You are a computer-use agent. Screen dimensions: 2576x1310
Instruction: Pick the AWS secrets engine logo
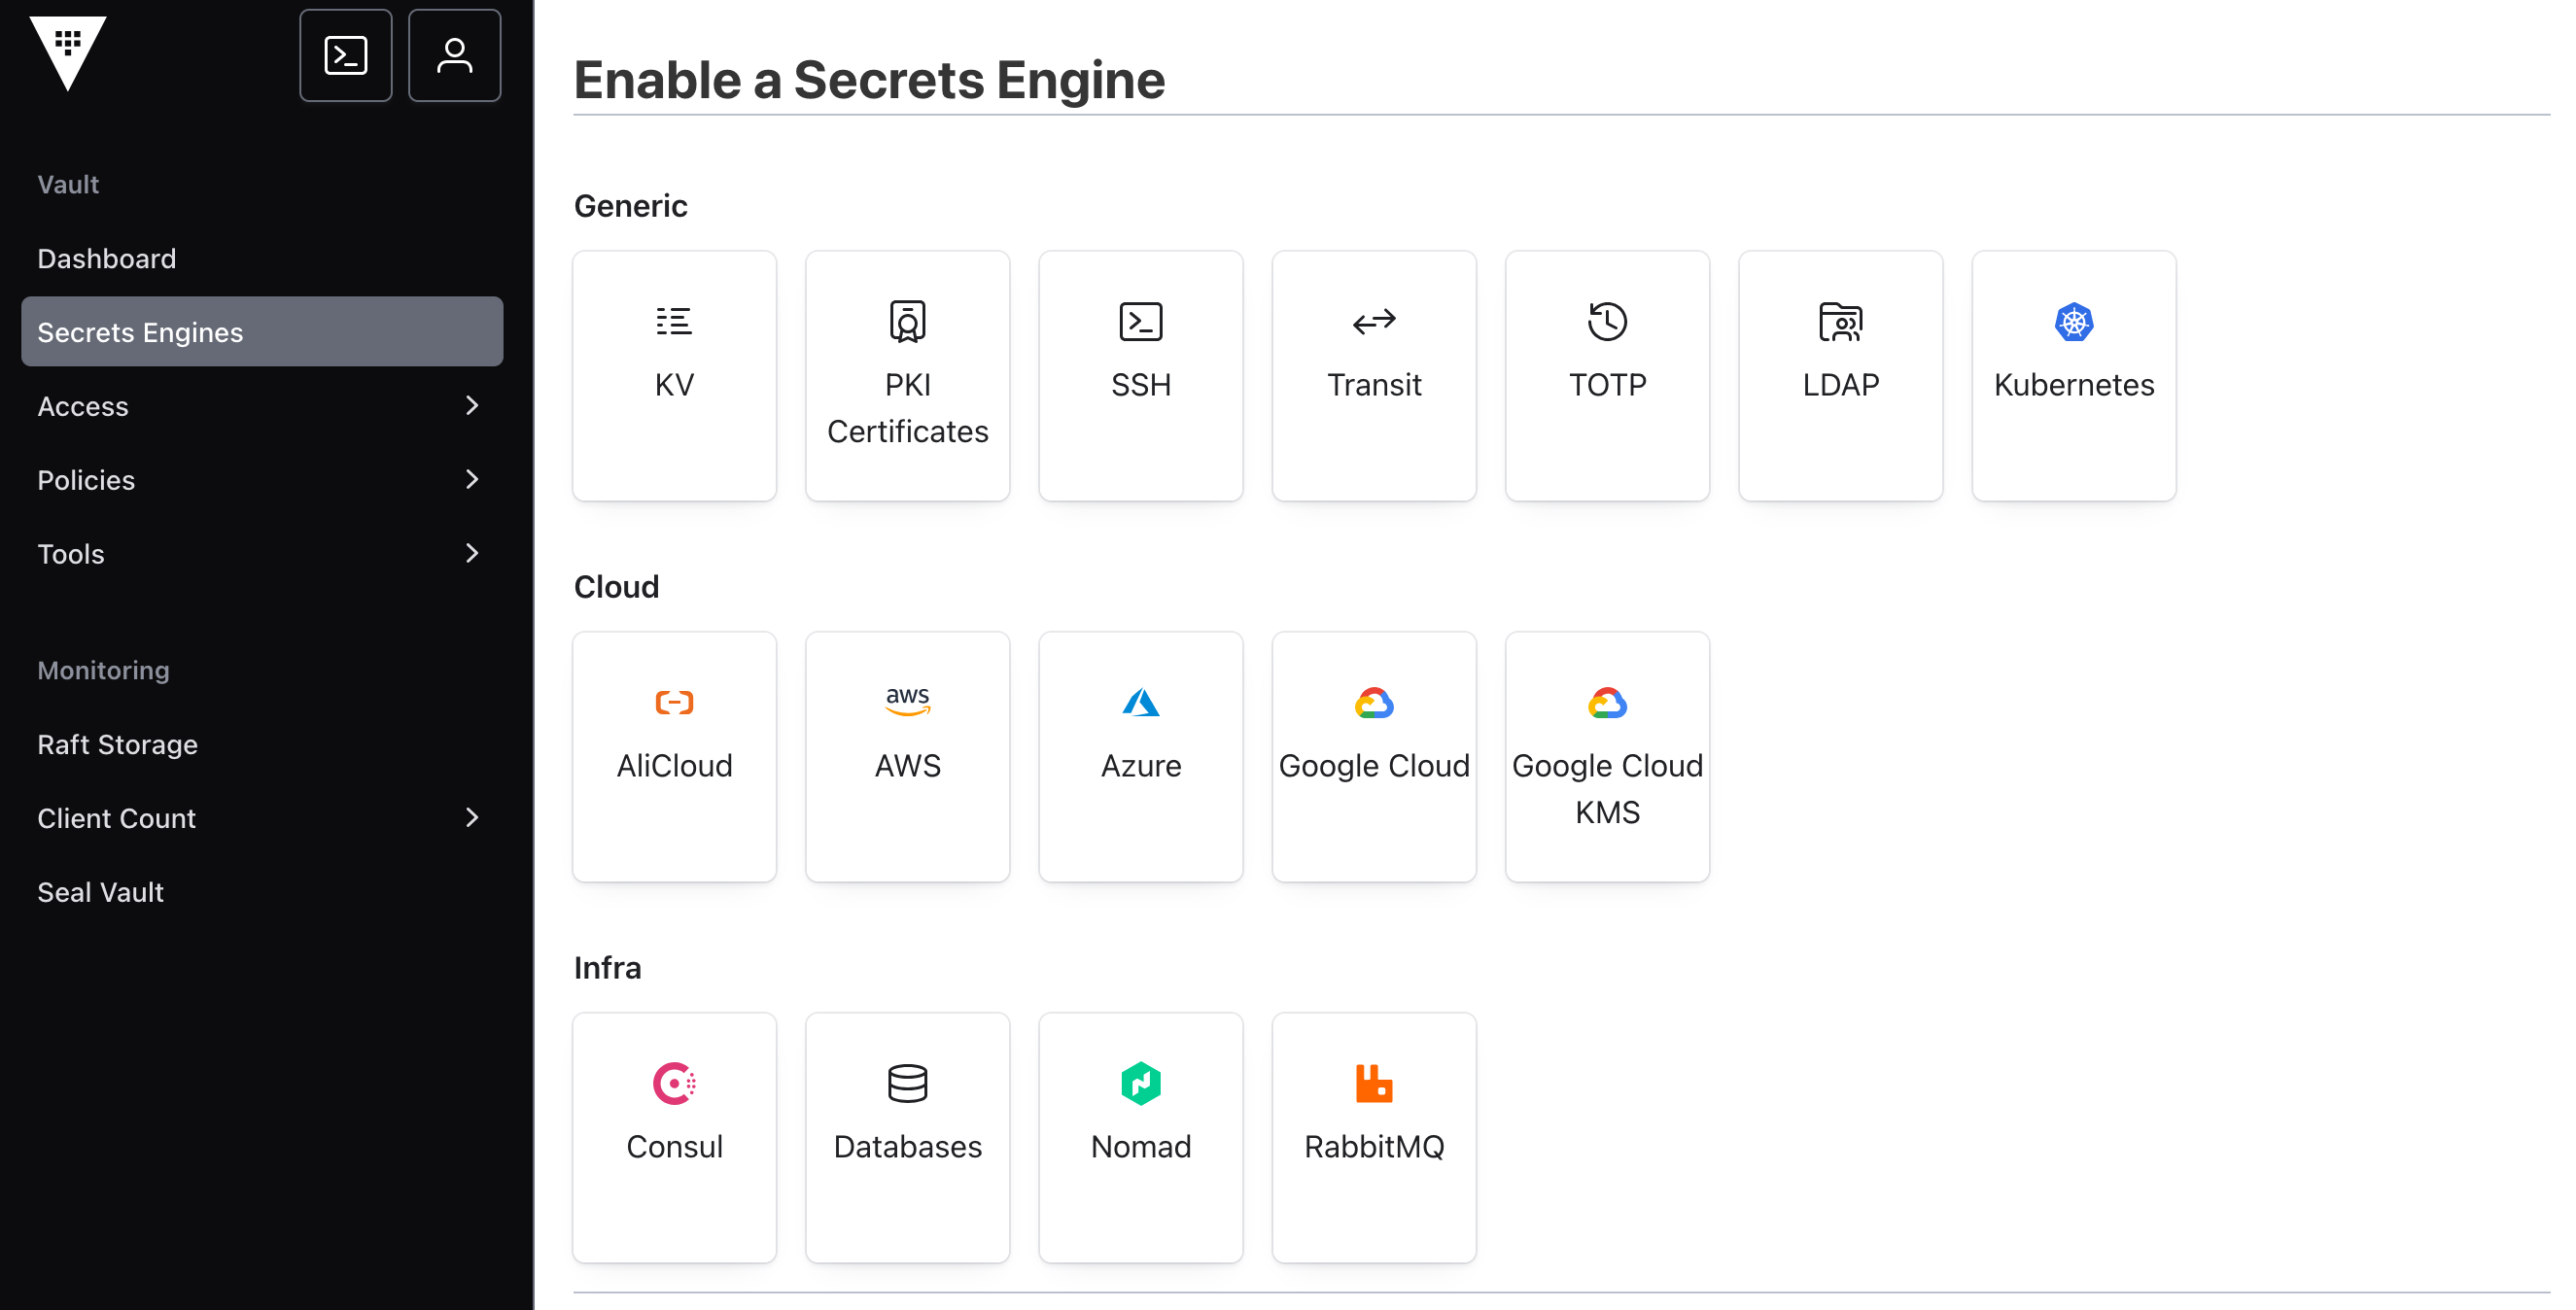(907, 702)
